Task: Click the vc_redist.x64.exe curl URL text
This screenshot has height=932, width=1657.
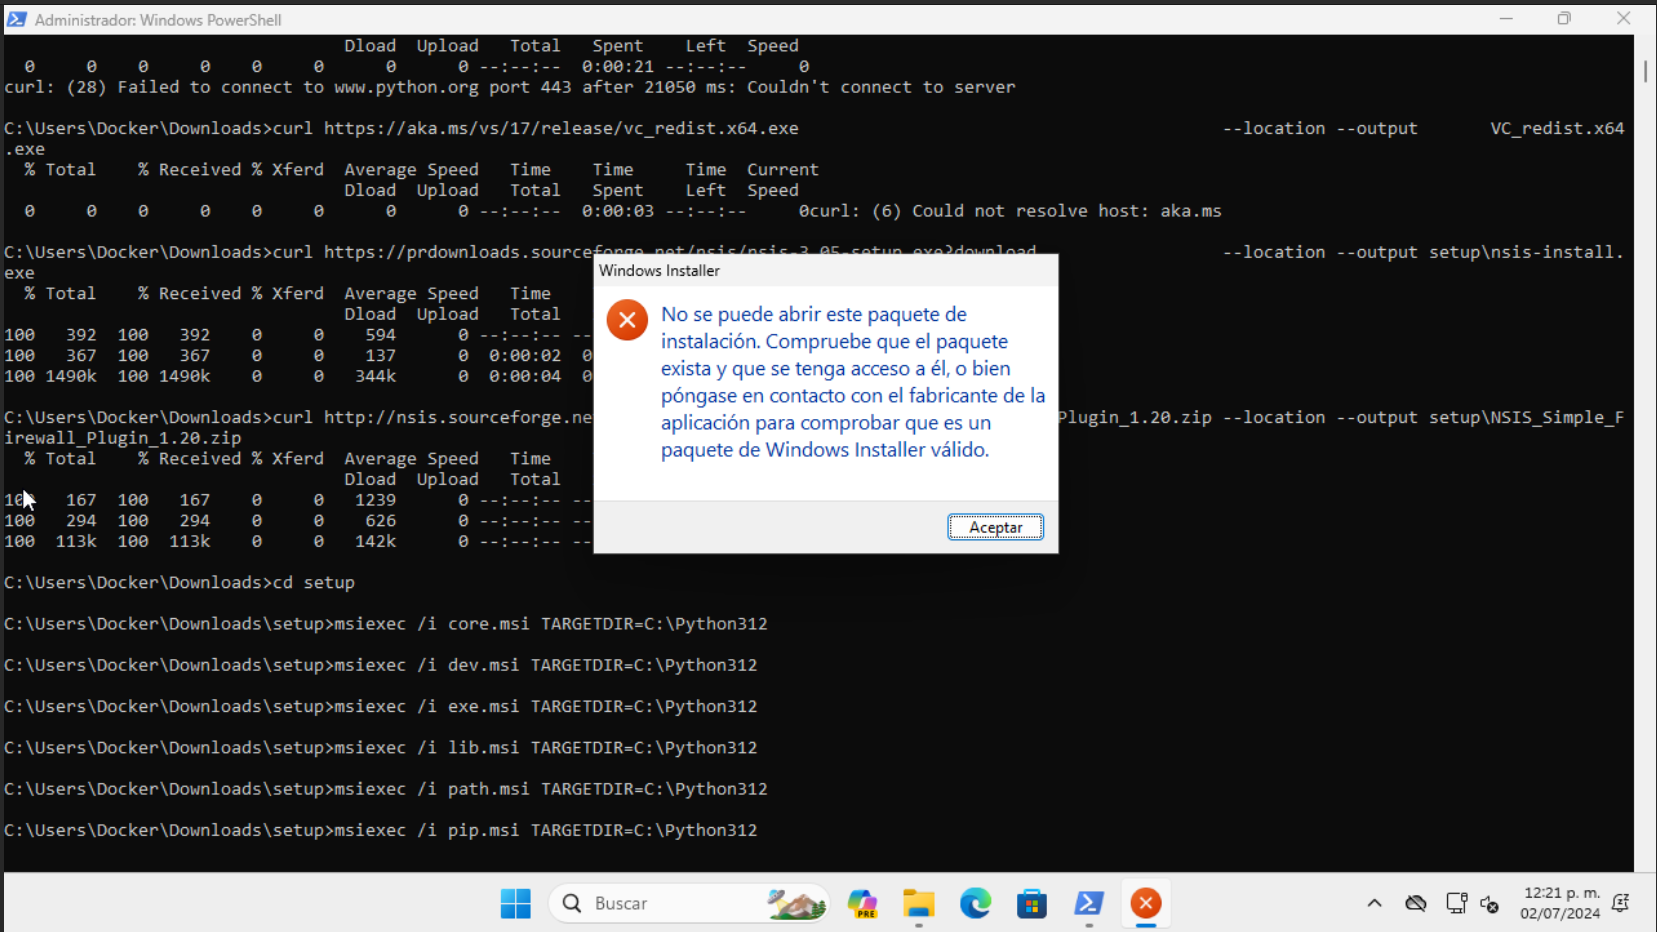Action: [561, 129]
